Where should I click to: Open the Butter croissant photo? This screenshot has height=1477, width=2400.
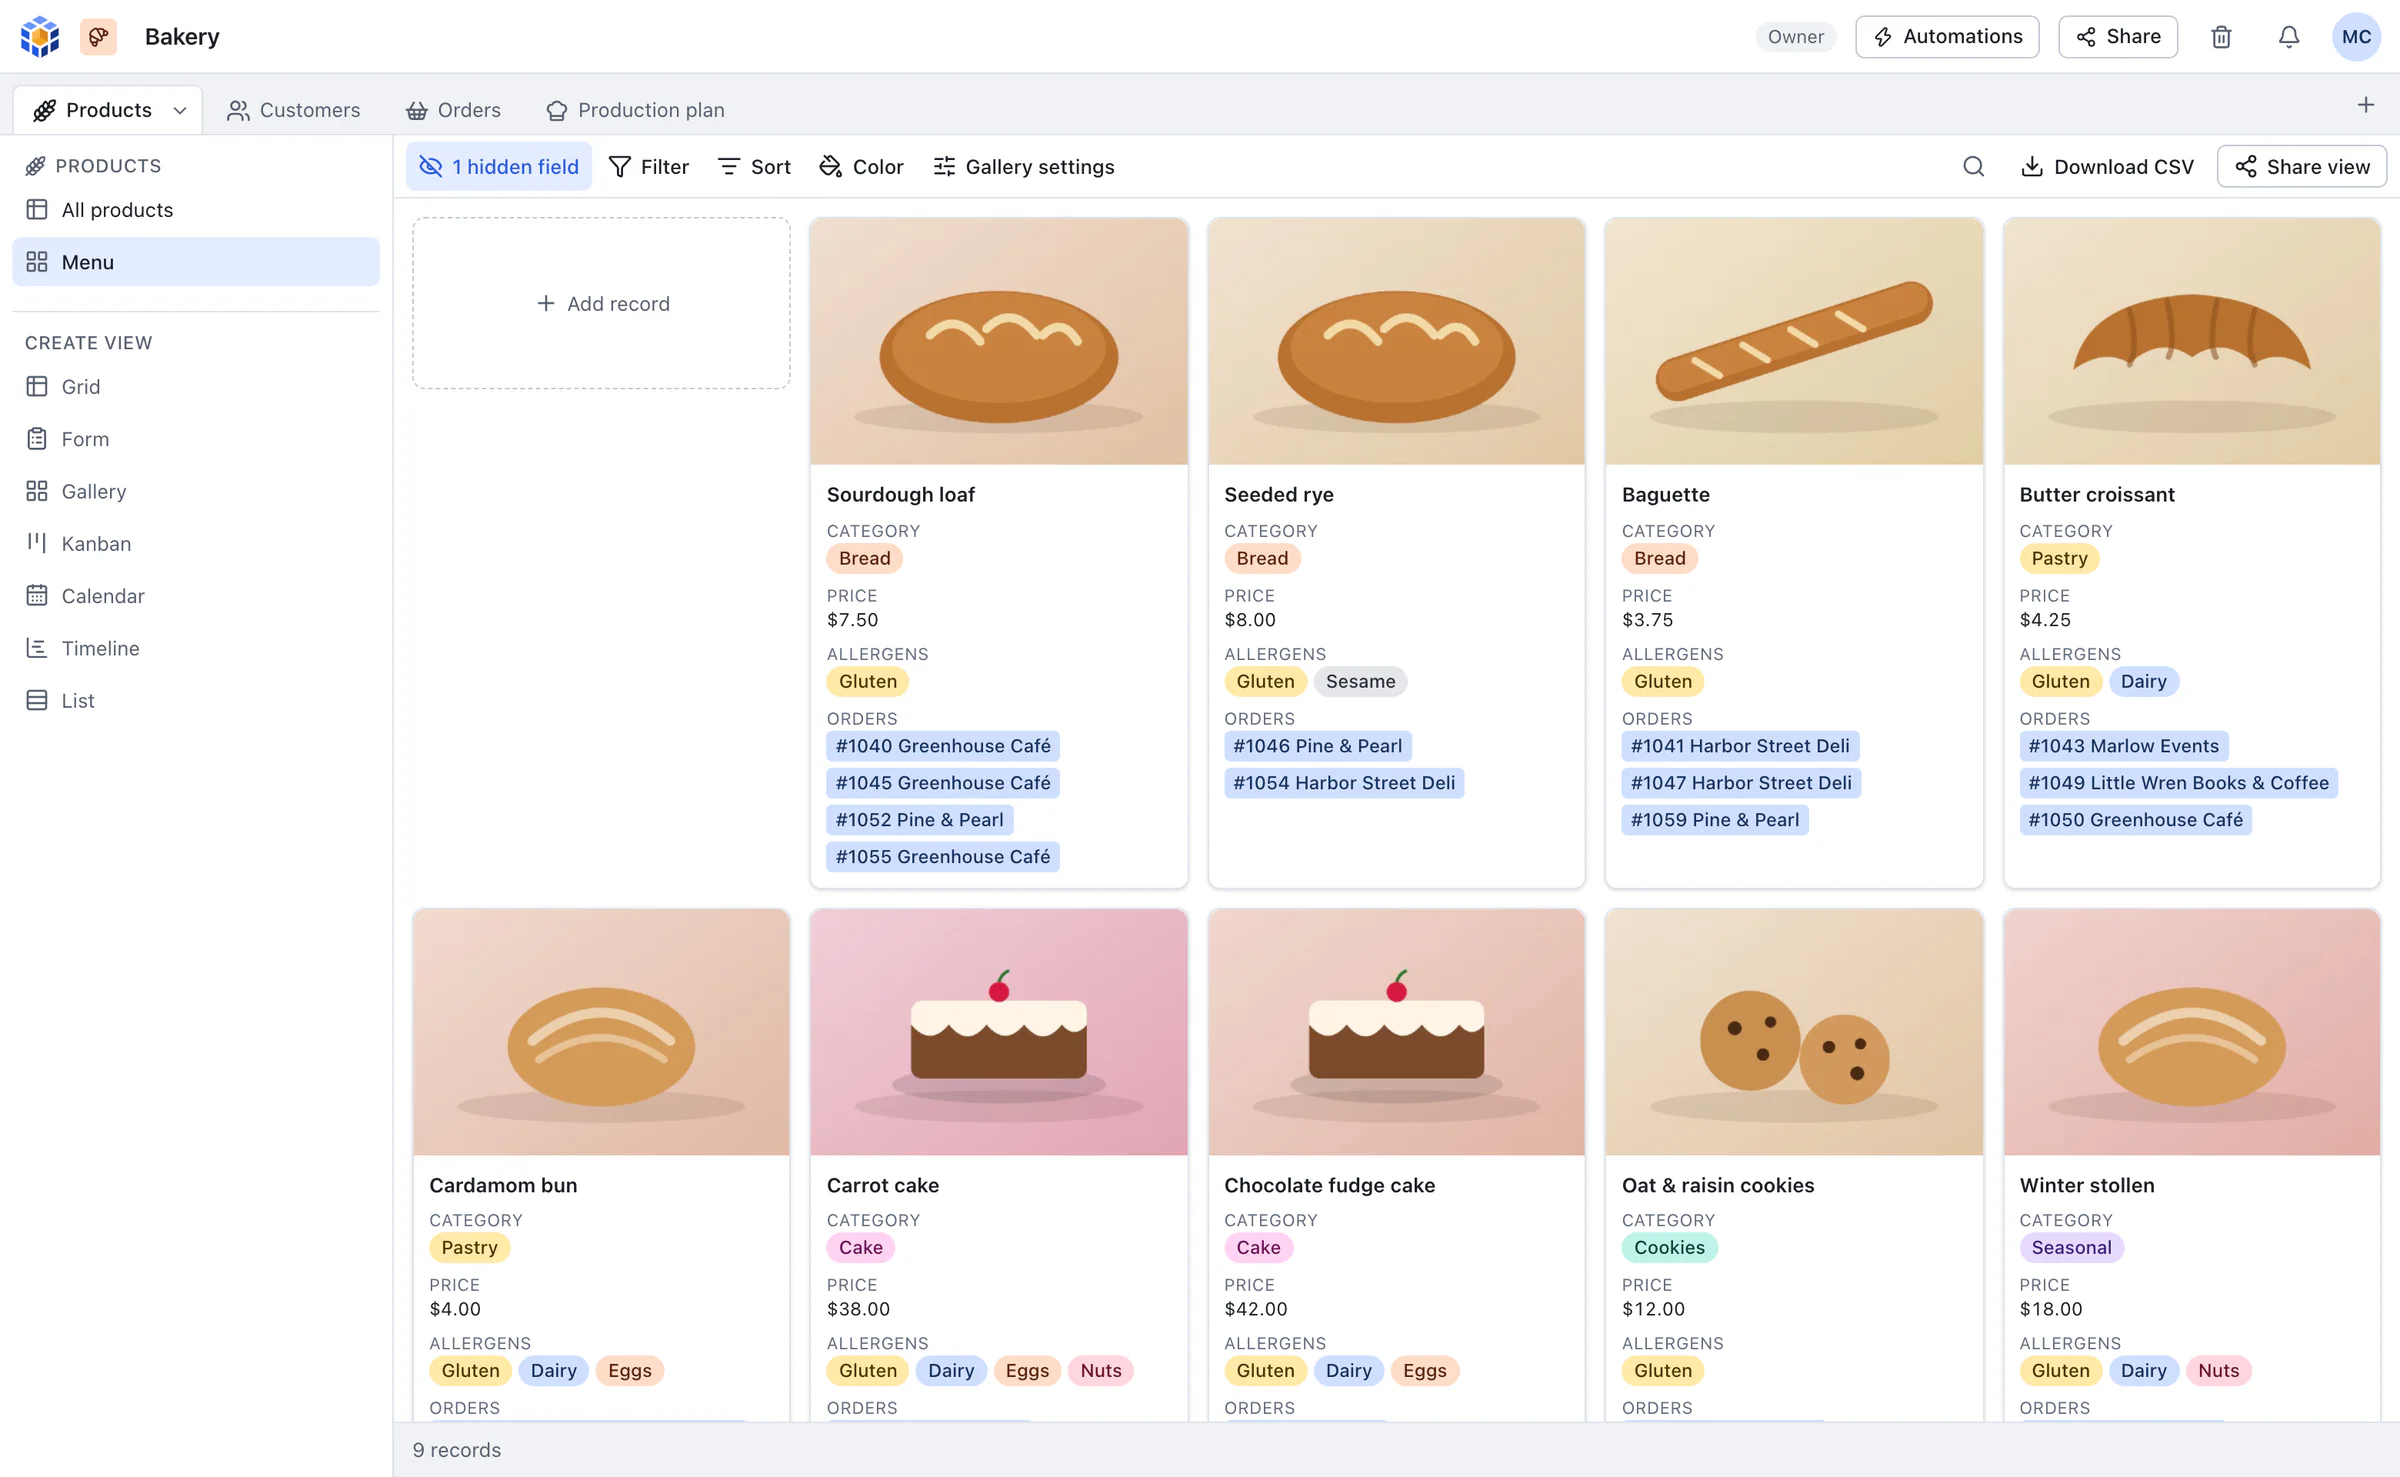(x=2192, y=342)
